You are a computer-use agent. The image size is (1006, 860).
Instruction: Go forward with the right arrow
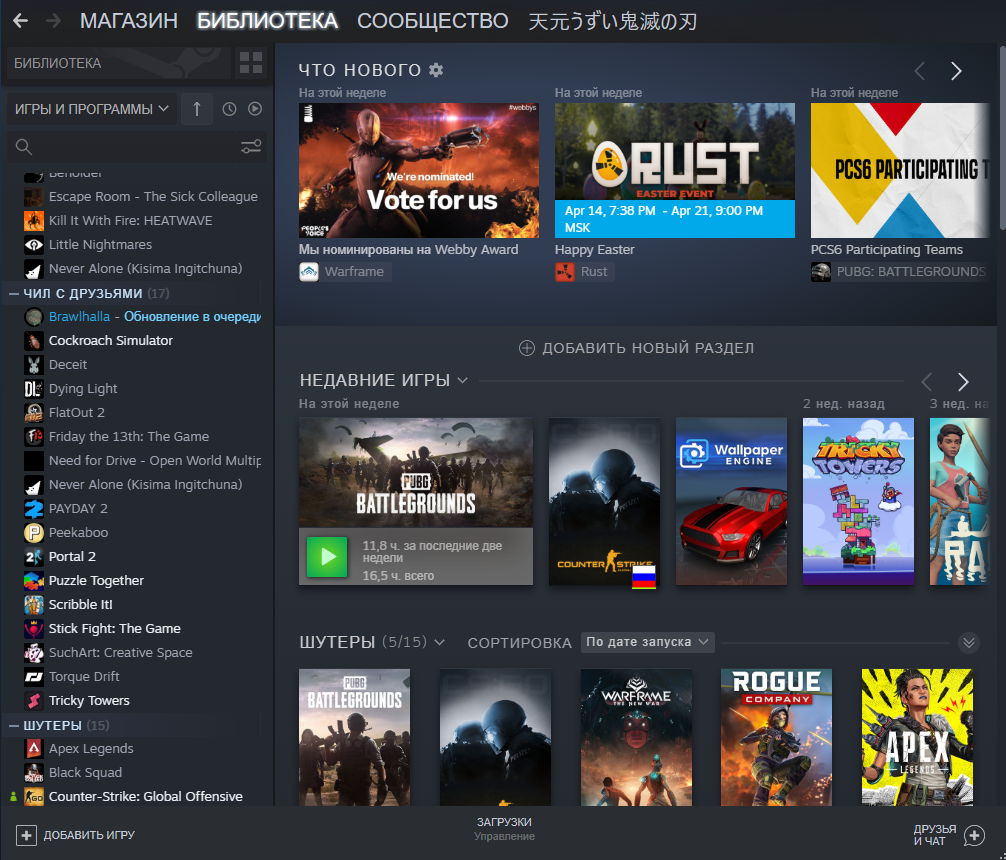[x=54, y=21]
